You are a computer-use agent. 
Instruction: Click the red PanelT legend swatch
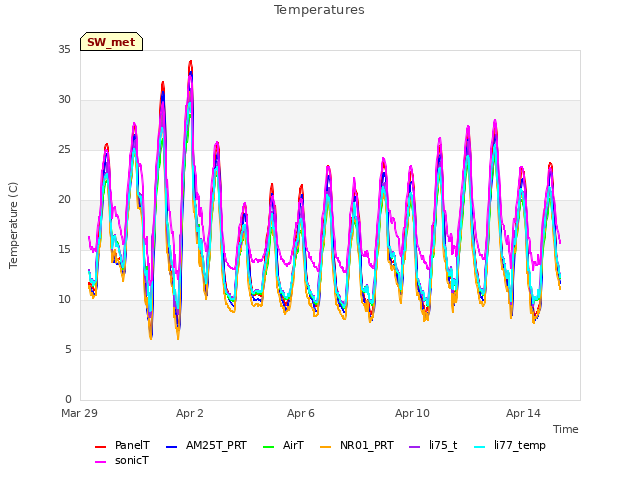point(100,447)
